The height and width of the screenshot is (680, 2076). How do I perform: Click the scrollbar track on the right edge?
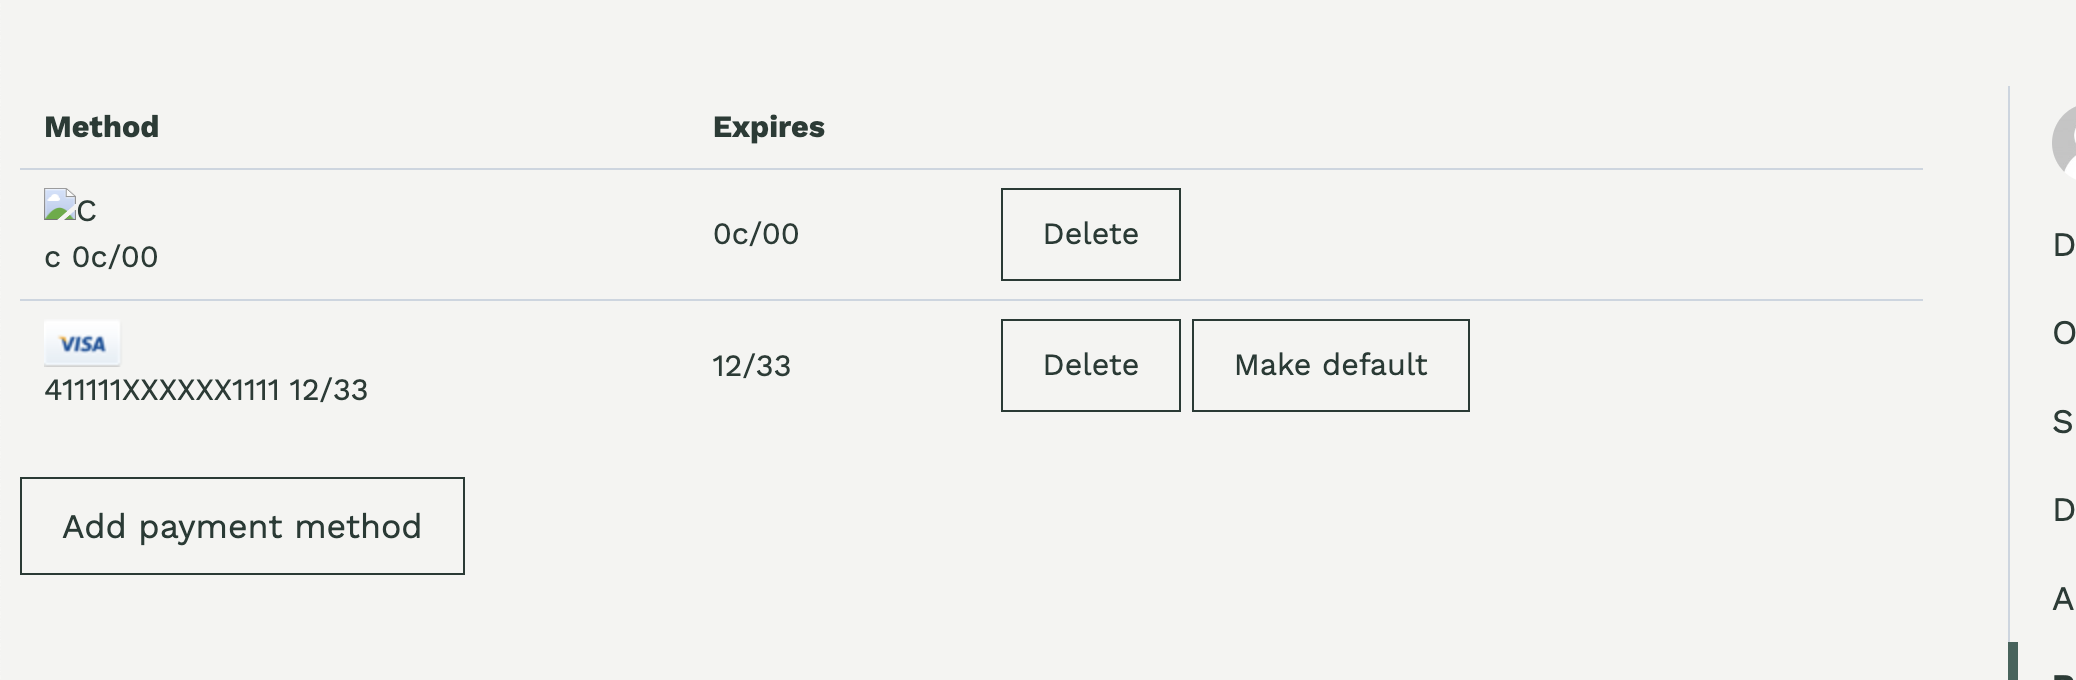tap(2010, 400)
